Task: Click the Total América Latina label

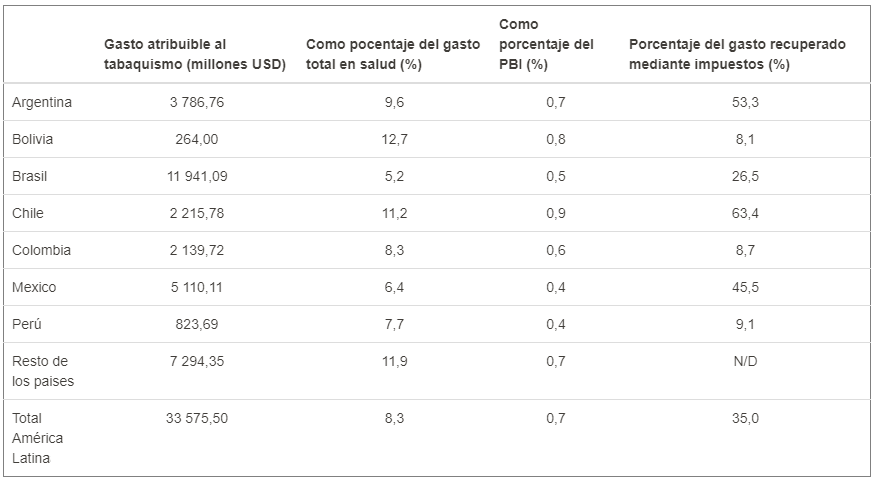Action: pos(38,437)
